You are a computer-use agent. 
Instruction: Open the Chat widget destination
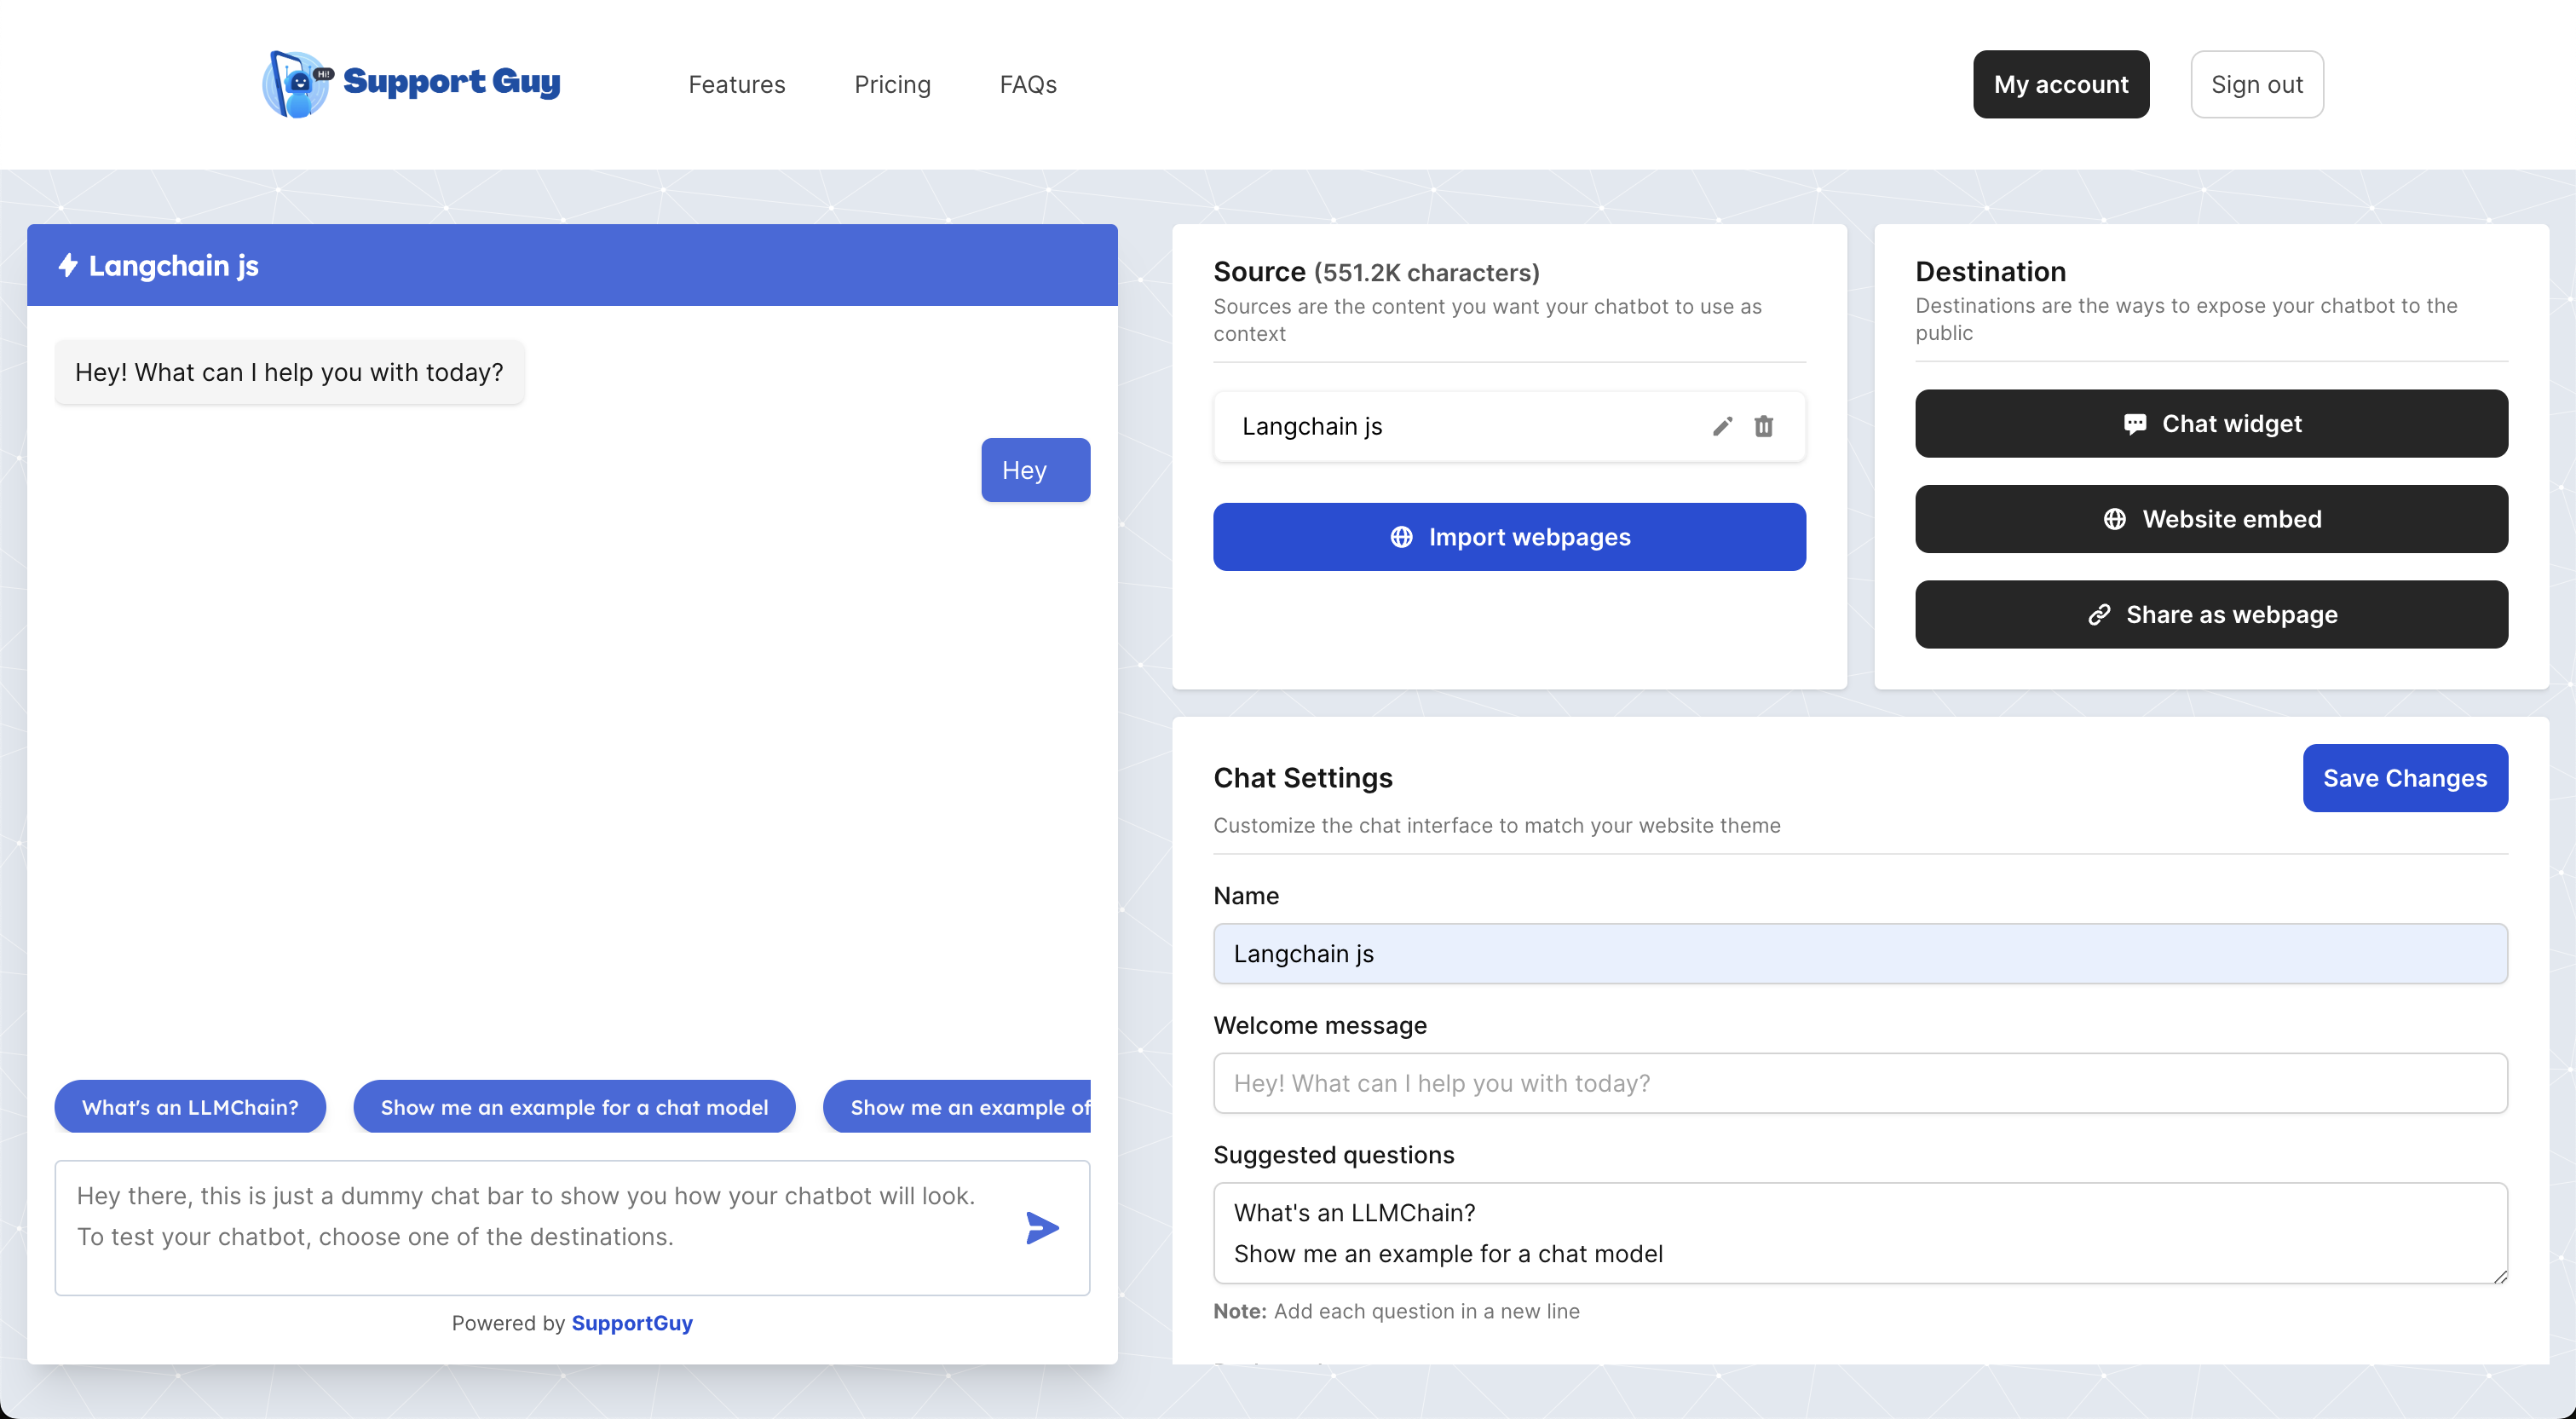pyautogui.click(x=2211, y=423)
